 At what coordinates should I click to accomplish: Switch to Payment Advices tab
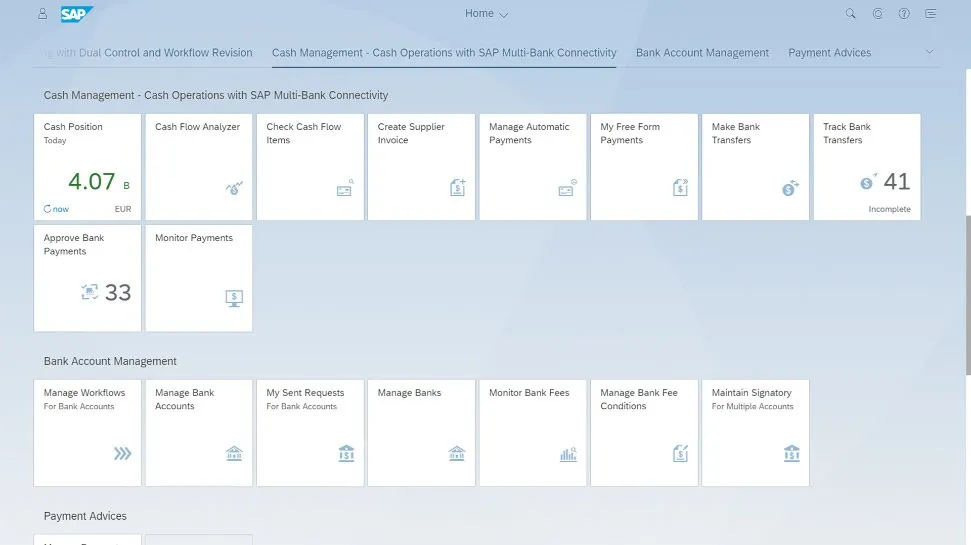(829, 53)
